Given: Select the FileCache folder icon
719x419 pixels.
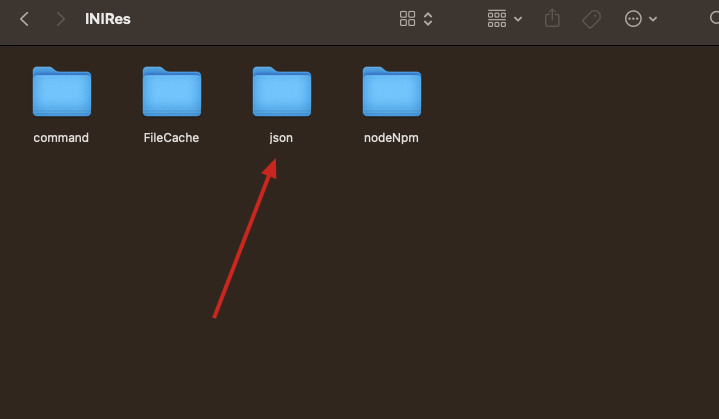Looking at the screenshot, I should click(x=172, y=92).
